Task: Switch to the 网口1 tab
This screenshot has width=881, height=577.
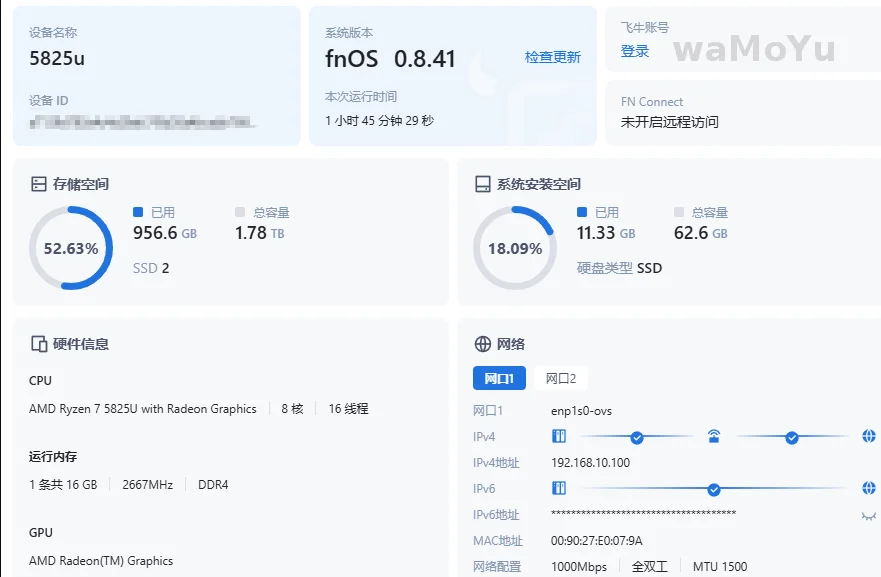Action: click(499, 378)
